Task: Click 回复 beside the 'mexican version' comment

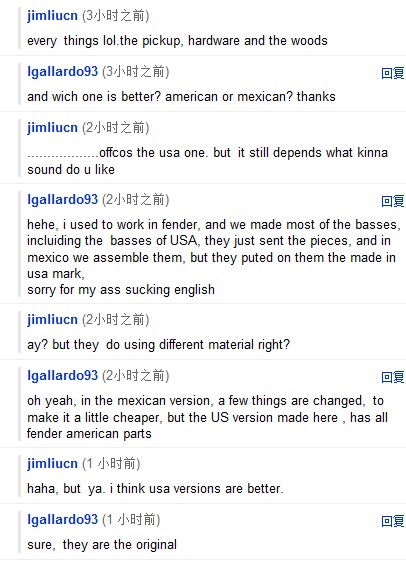Action: click(x=393, y=377)
